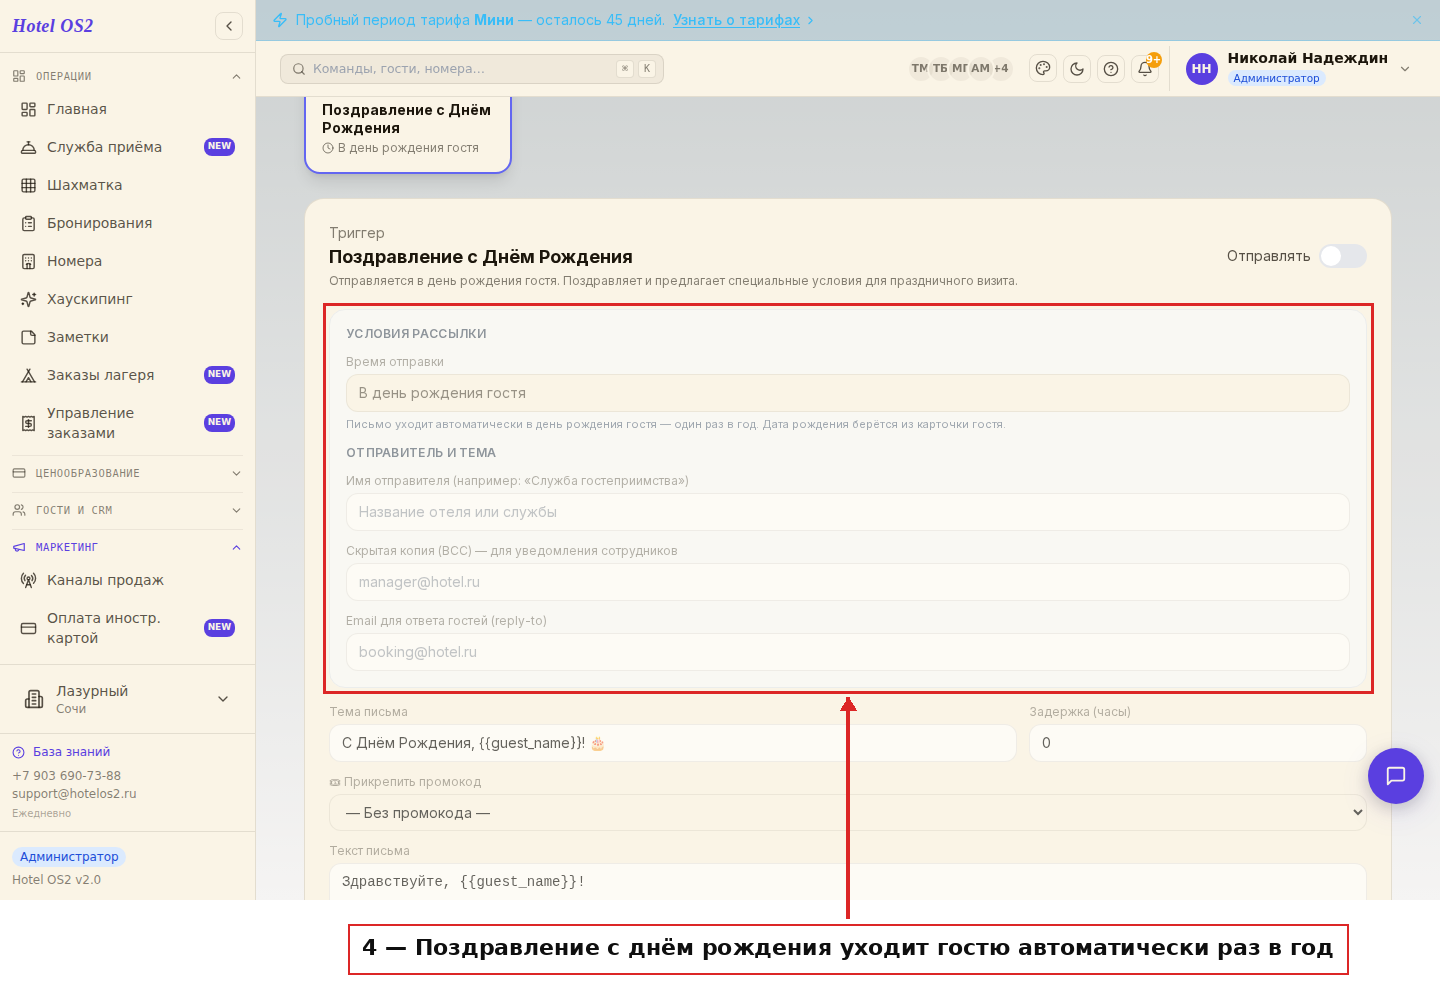Screen dimensions: 1440x998
Task: Click the ТБ user avatar
Action: (x=940, y=69)
